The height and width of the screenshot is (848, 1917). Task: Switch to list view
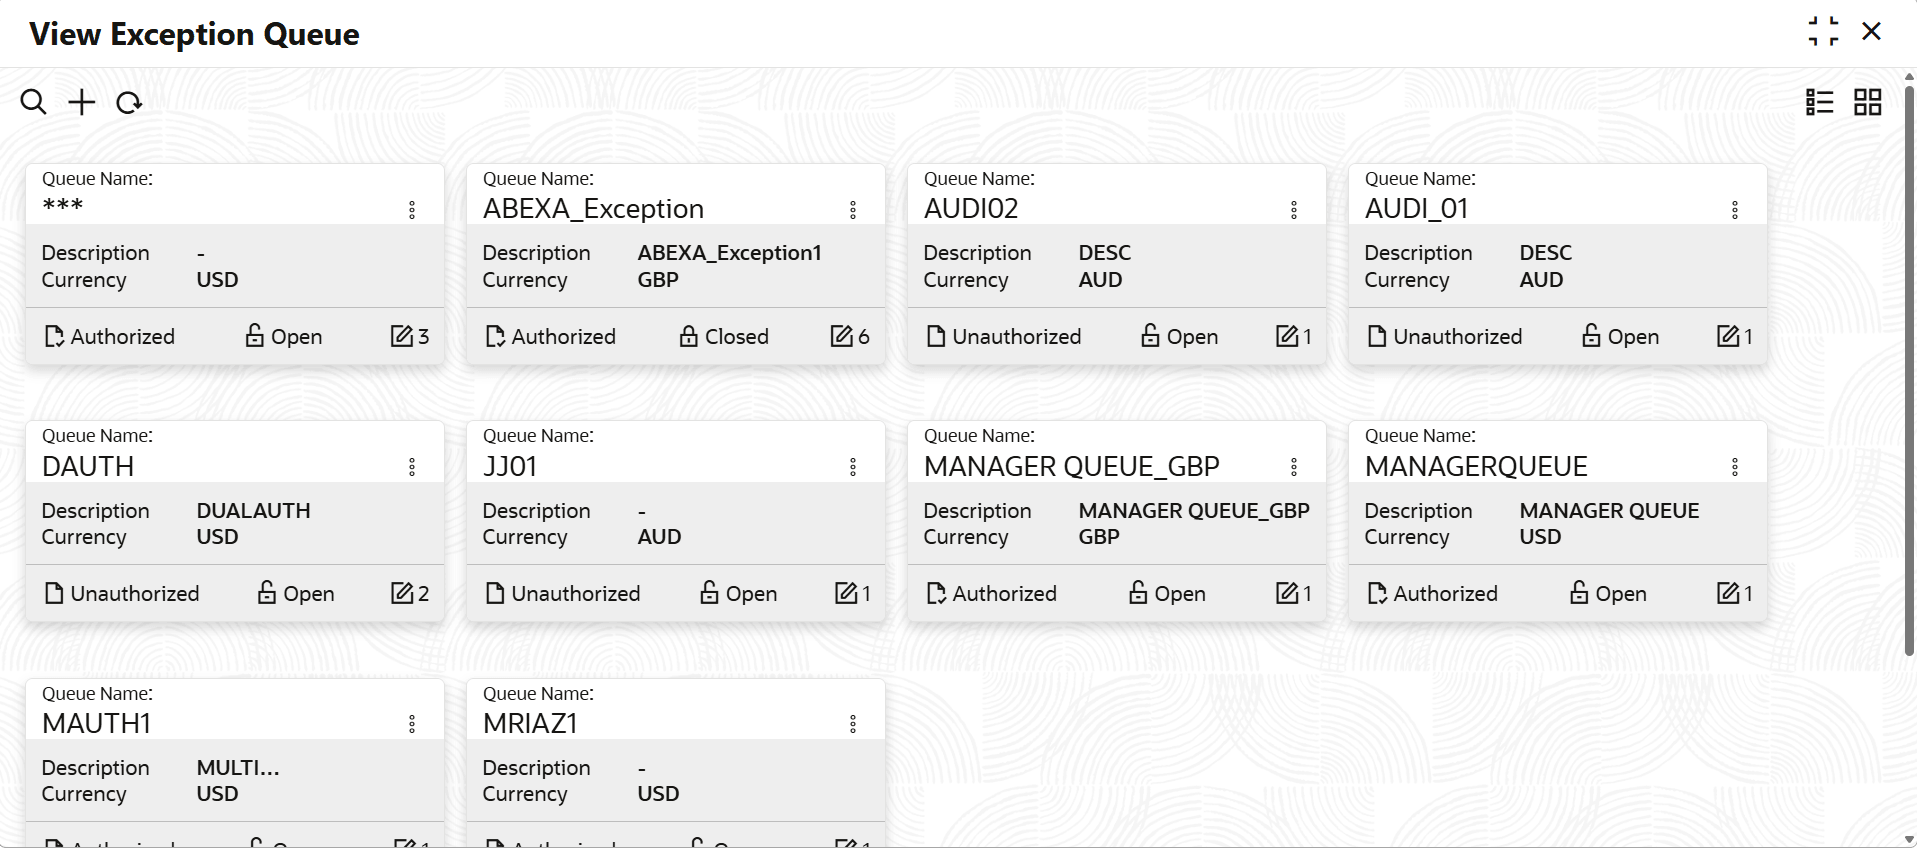pyautogui.click(x=1819, y=102)
